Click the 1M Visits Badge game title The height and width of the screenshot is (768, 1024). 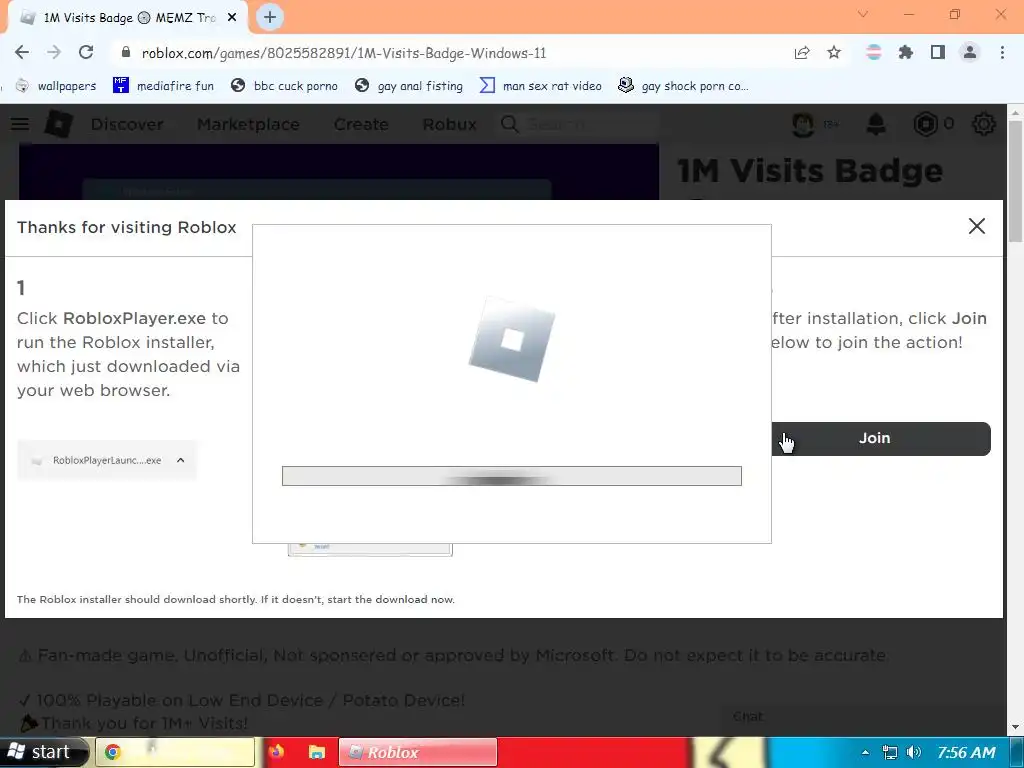point(810,171)
